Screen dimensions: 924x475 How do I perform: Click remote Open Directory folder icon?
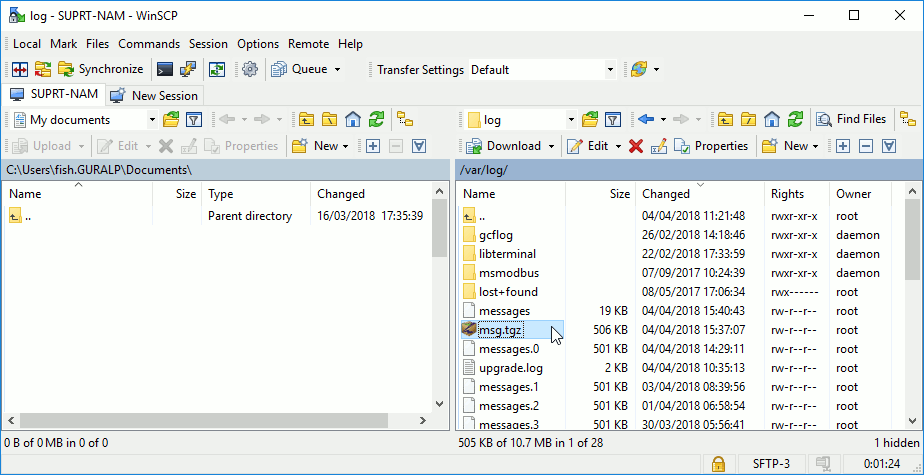[590, 120]
